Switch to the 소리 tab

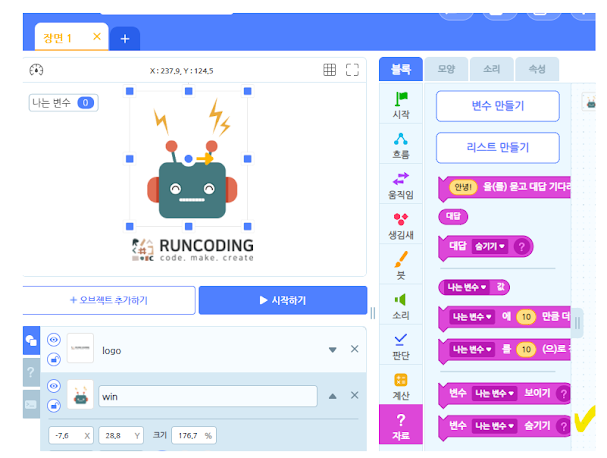click(x=492, y=69)
